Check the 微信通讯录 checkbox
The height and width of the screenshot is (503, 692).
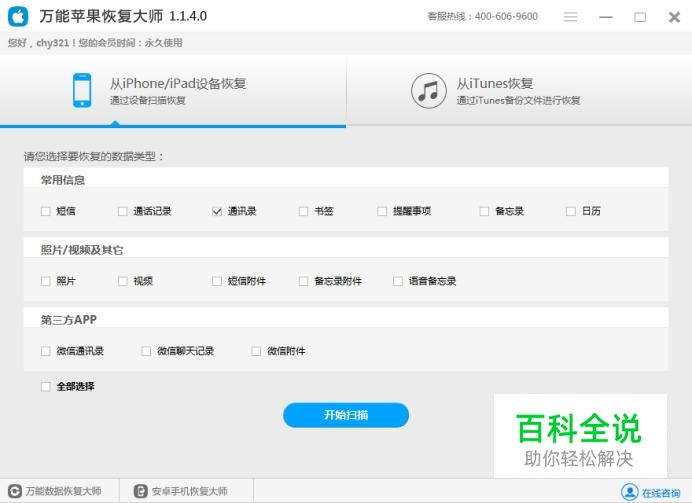[45, 351]
